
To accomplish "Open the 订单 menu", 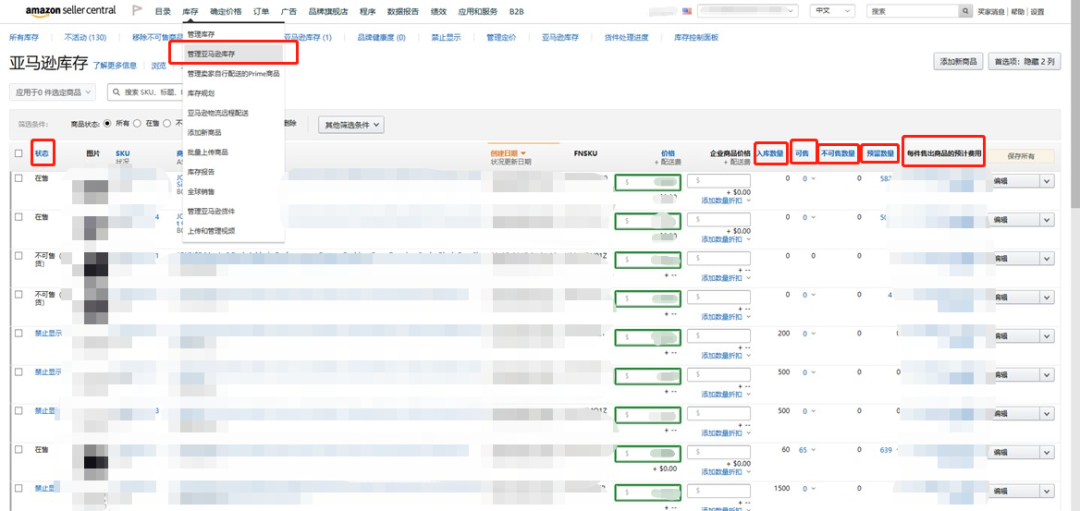I will 261,12.
